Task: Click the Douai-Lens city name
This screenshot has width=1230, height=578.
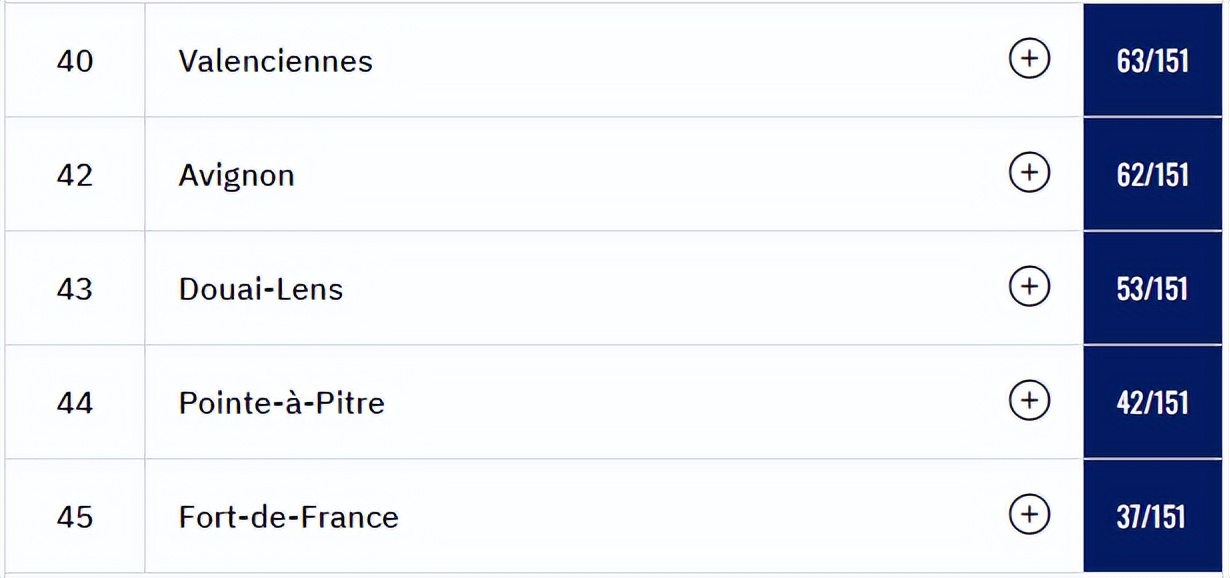Action: point(261,289)
